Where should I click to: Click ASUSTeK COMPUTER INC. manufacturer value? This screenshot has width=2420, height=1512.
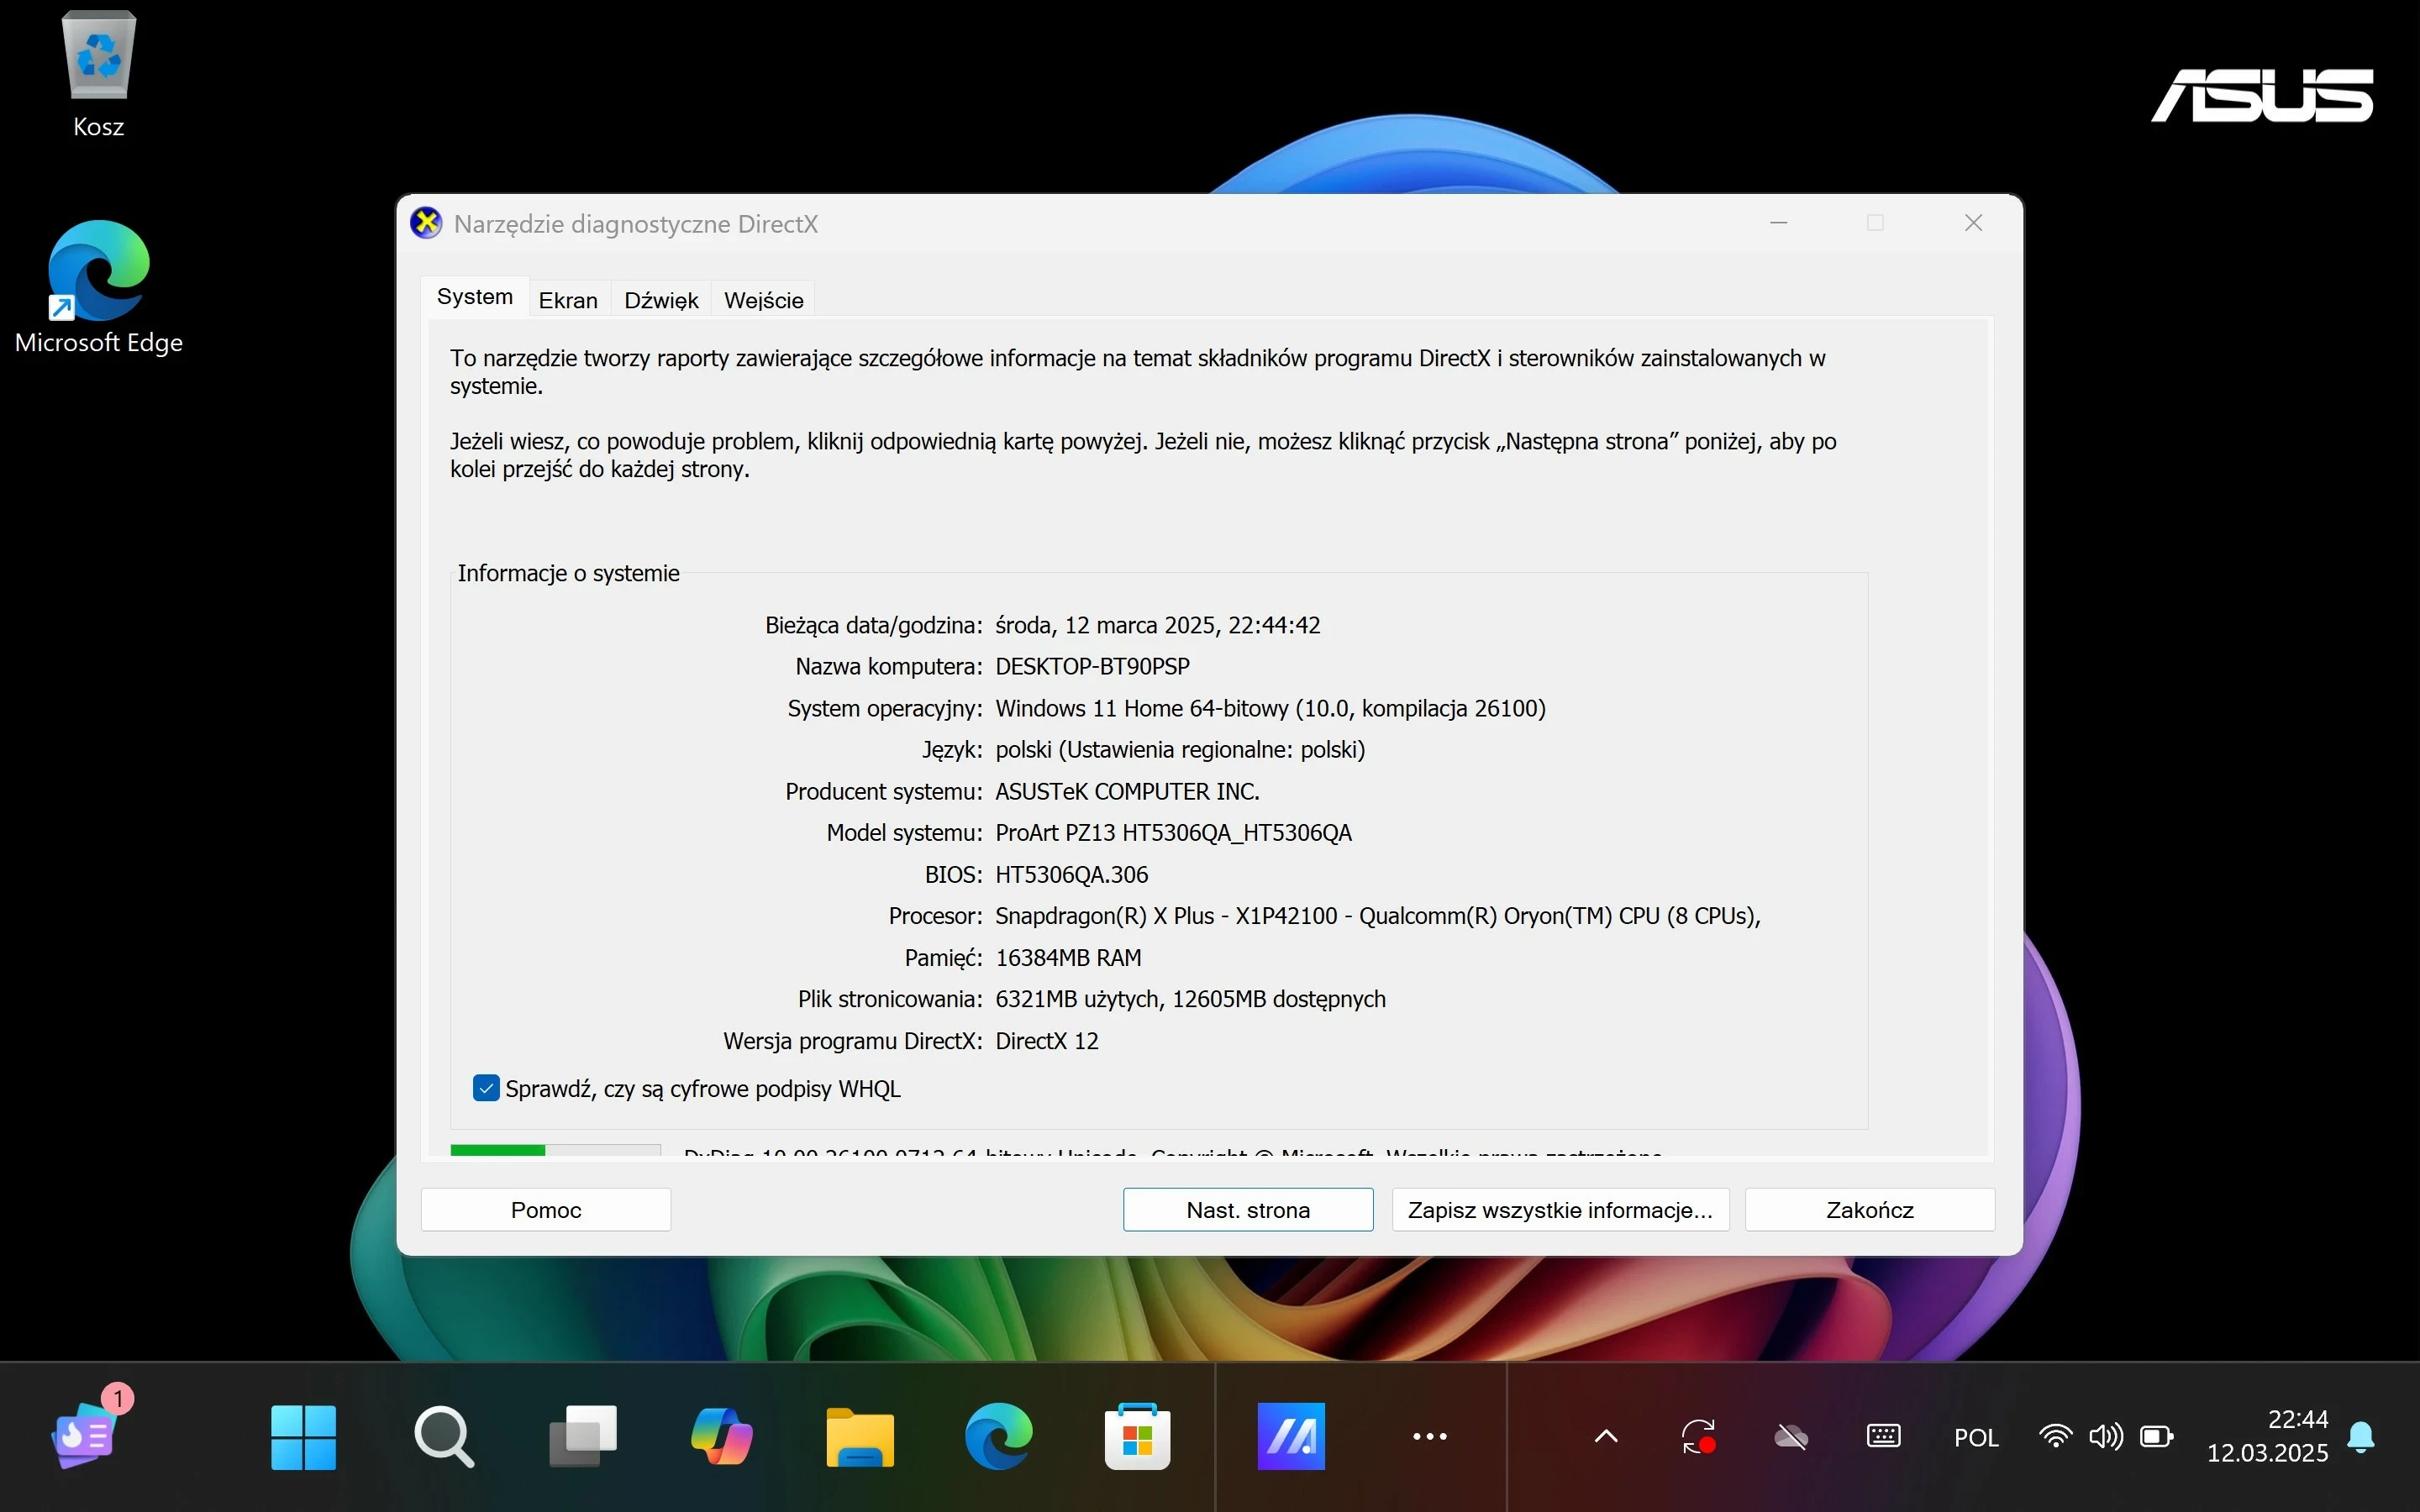pyautogui.click(x=1127, y=791)
